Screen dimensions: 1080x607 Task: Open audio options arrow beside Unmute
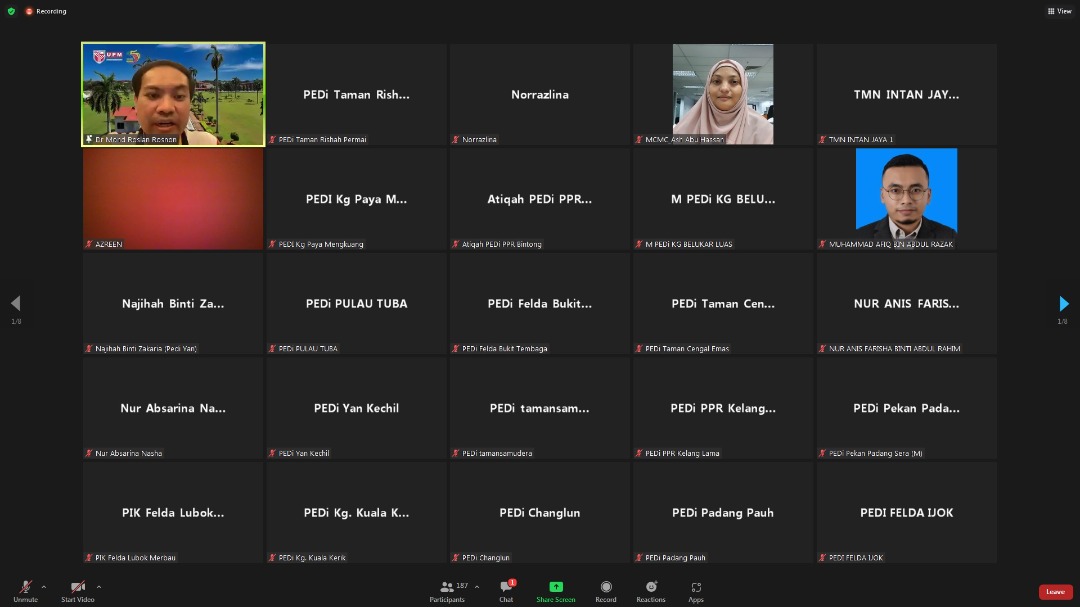pyautogui.click(x=43, y=587)
